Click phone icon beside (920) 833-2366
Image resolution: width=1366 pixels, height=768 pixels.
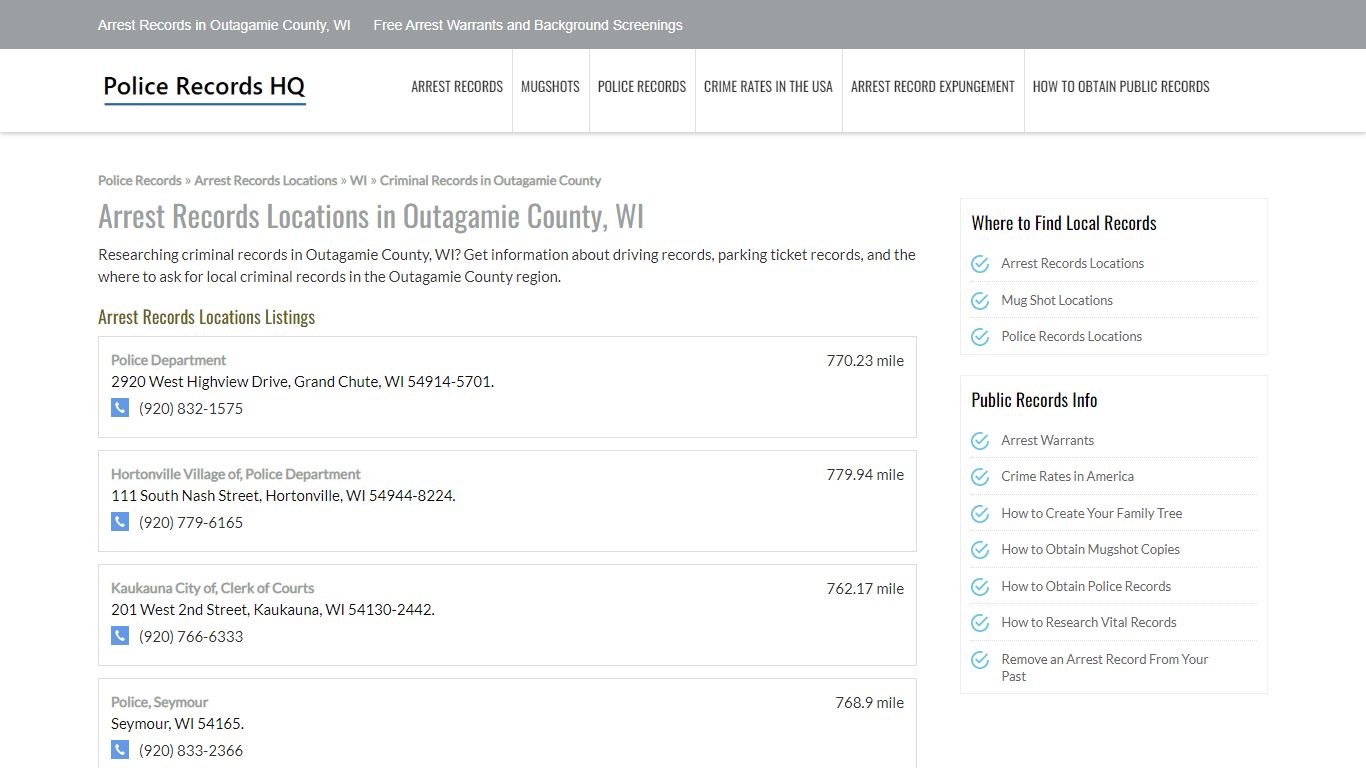point(120,749)
